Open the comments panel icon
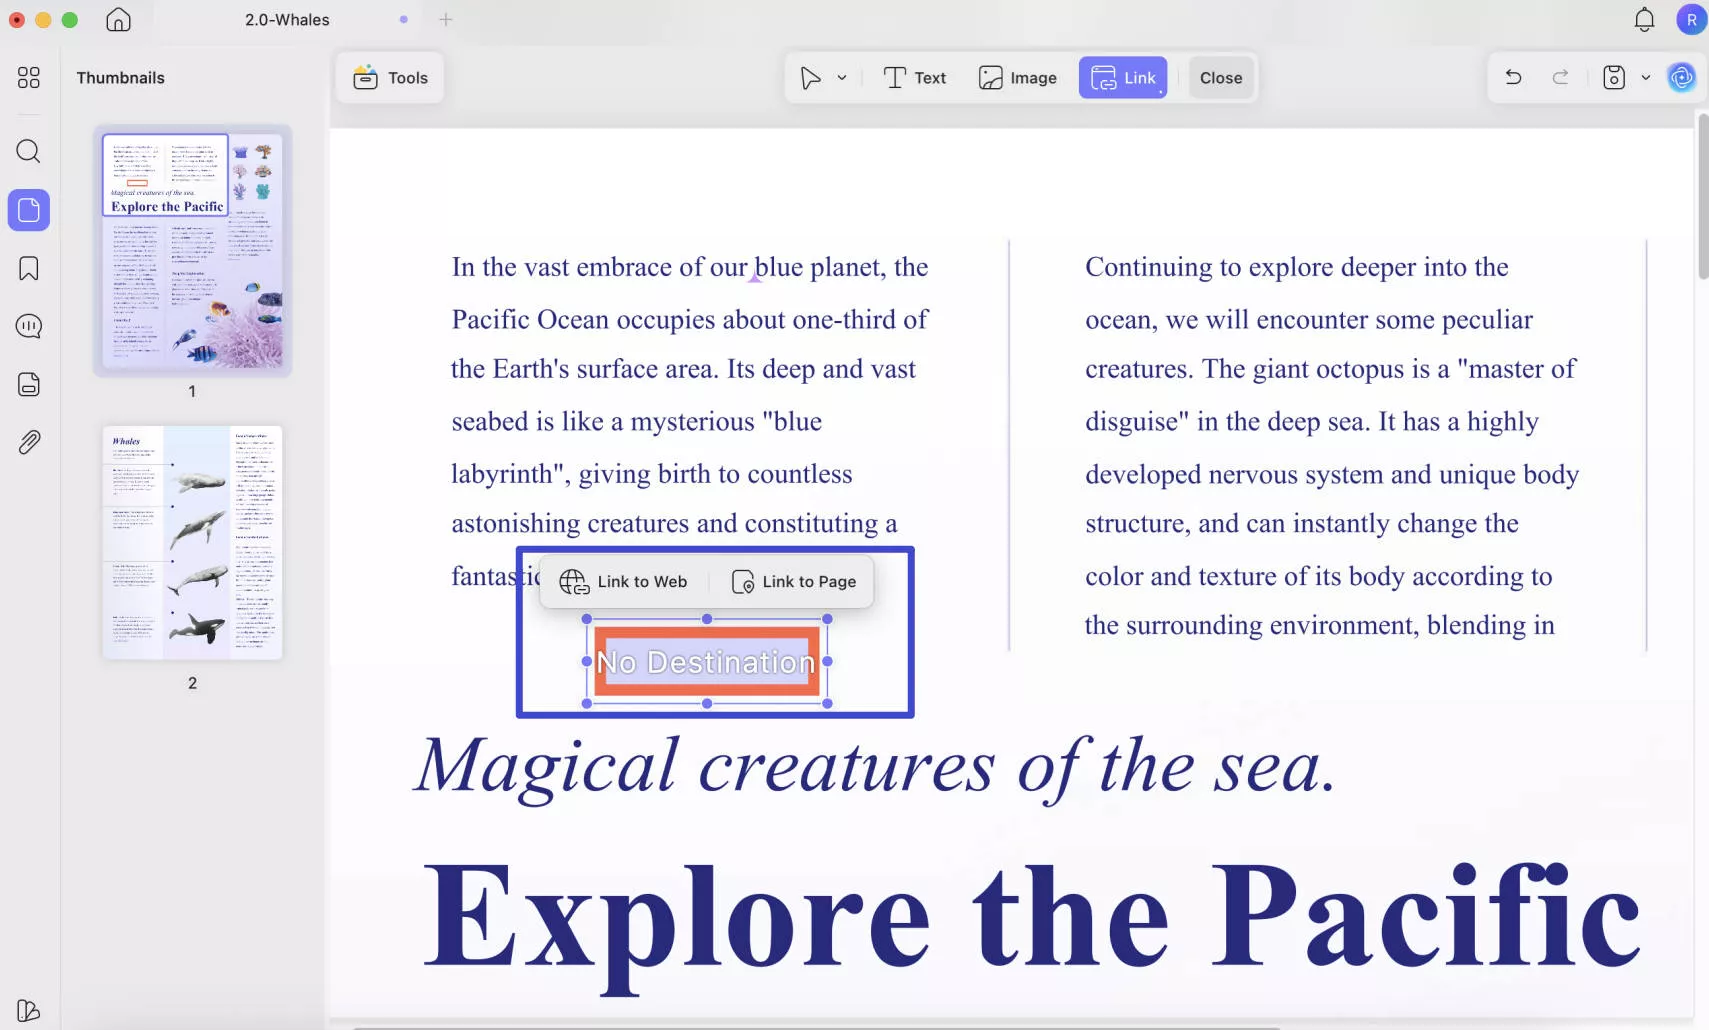1709x1030 pixels. [x=29, y=326]
